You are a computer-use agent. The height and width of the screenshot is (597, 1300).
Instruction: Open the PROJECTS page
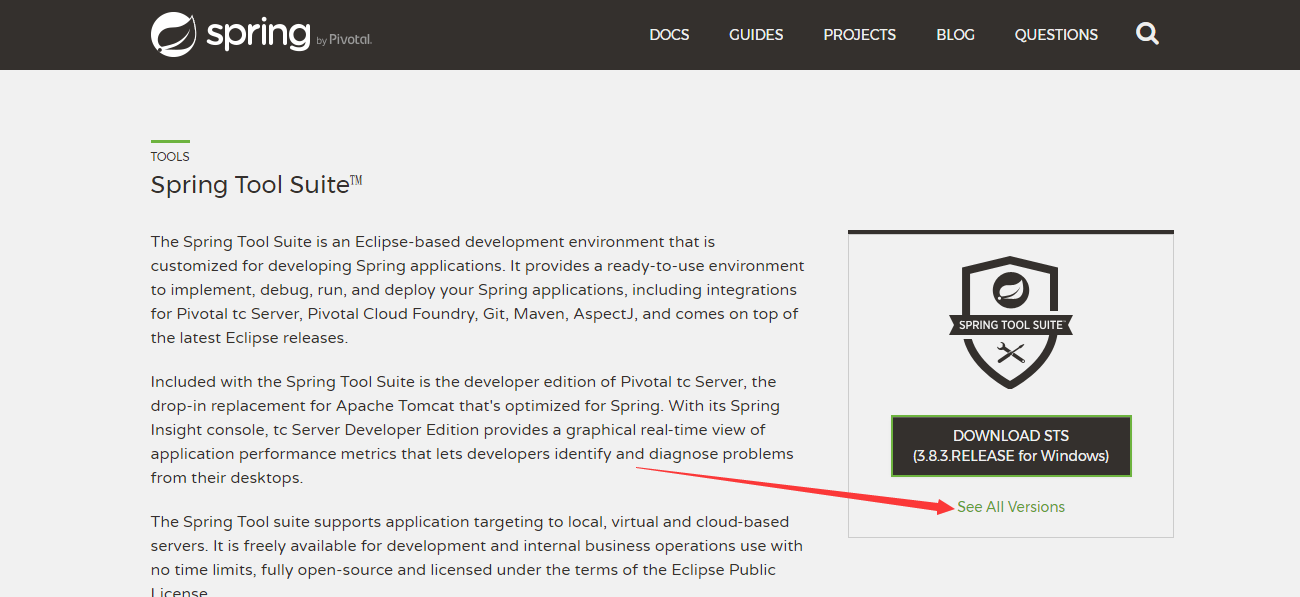click(x=860, y=35)
